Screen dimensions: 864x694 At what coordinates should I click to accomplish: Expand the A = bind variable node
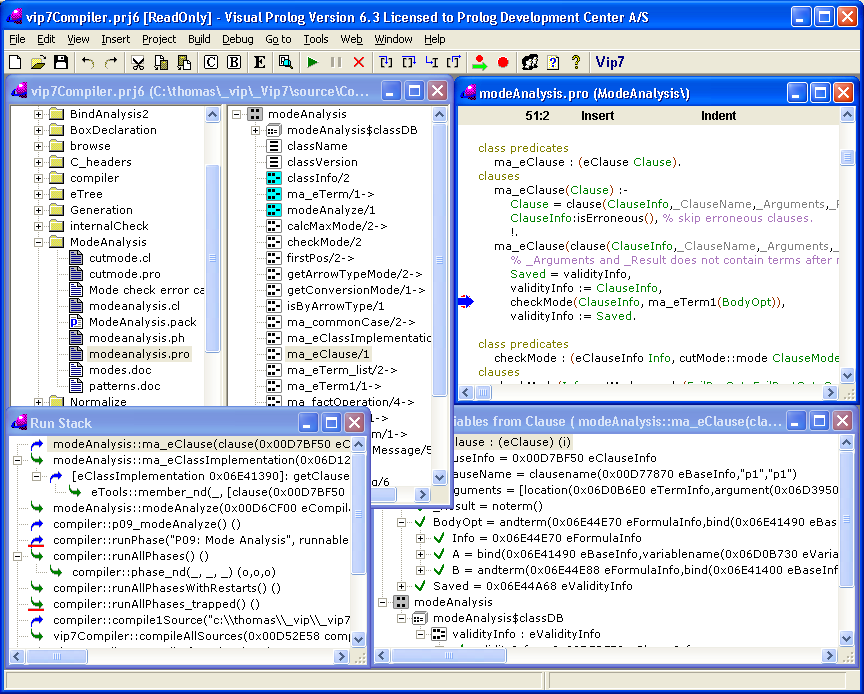coord(420,555)
